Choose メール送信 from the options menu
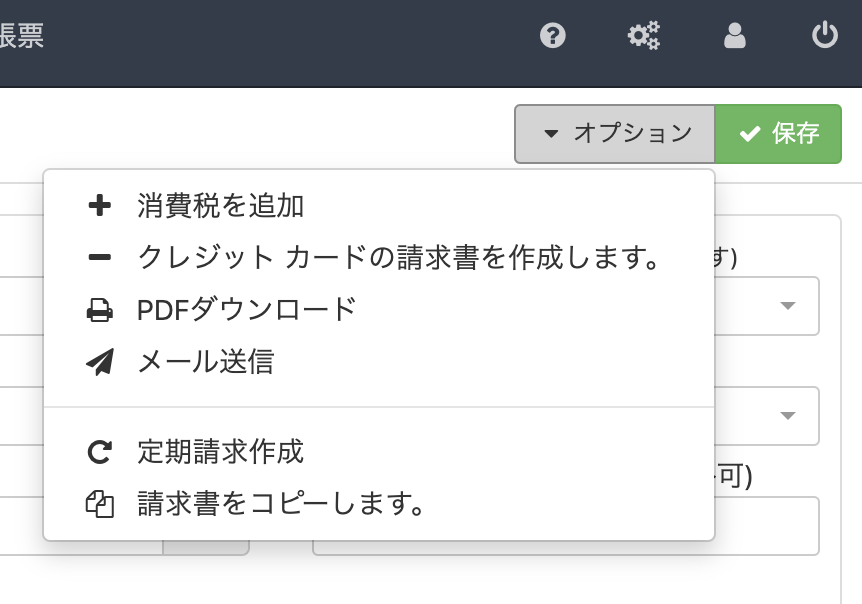 tap(205, 362)
